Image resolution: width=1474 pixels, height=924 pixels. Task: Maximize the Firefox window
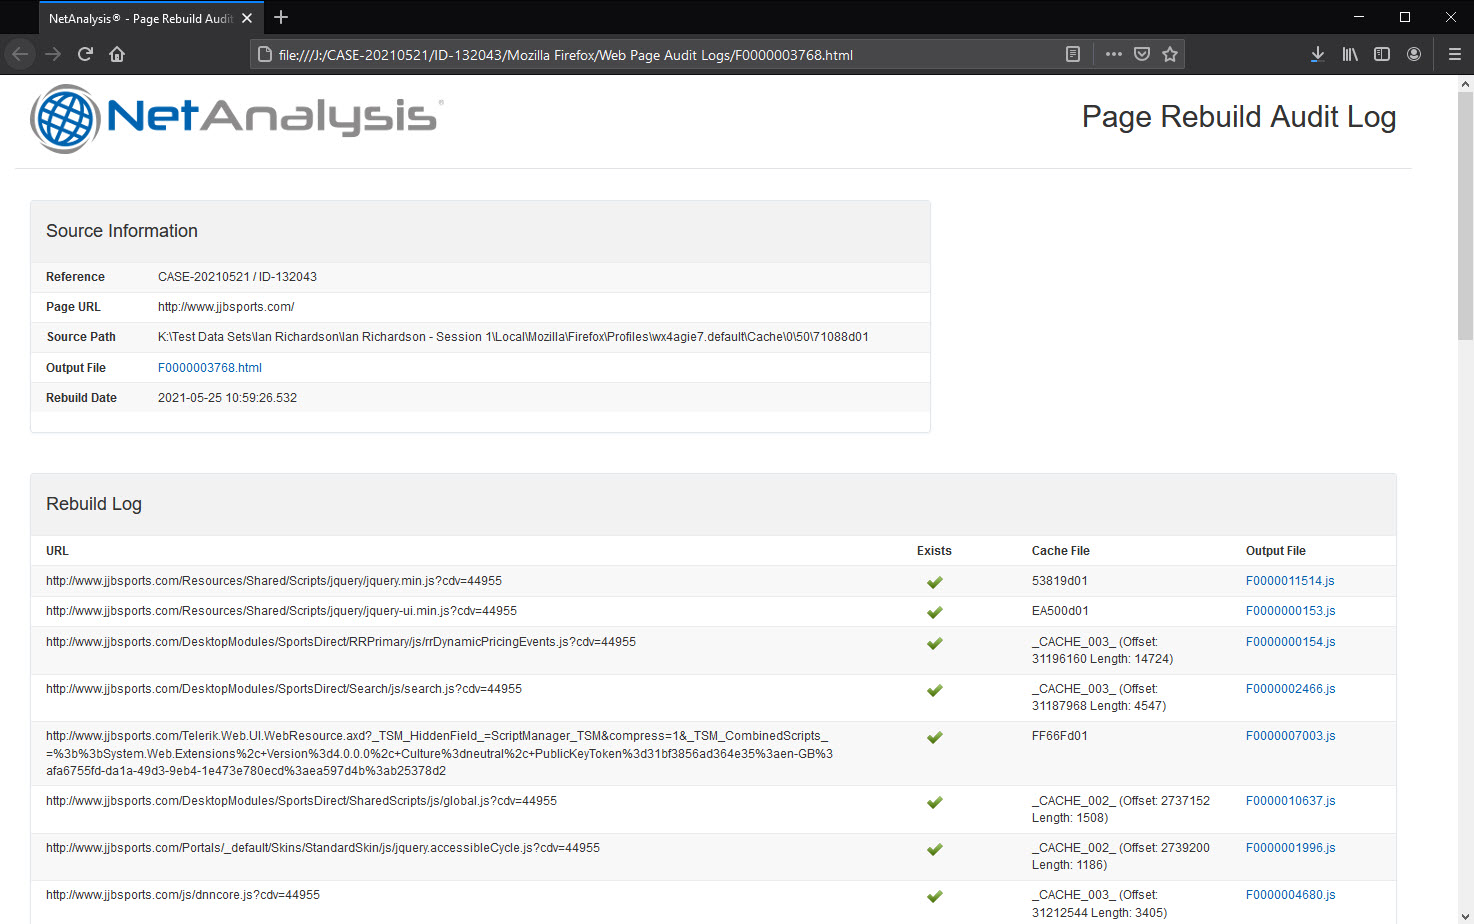tap(1405, 17)
